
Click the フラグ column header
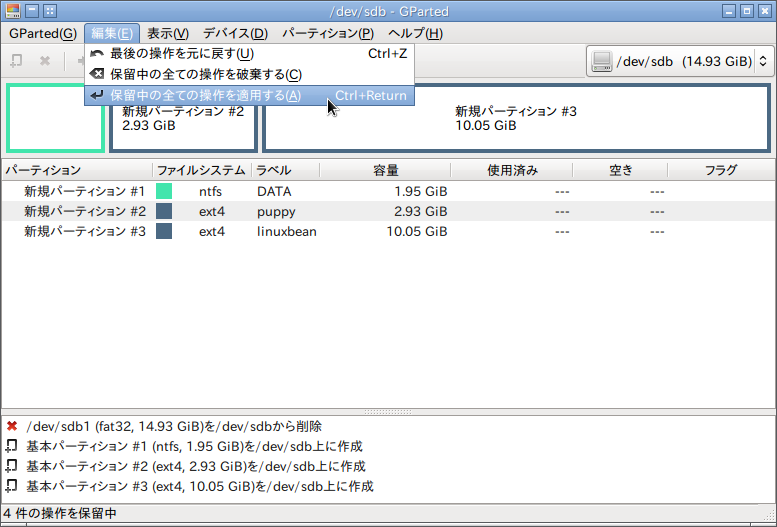click(721, 170)
